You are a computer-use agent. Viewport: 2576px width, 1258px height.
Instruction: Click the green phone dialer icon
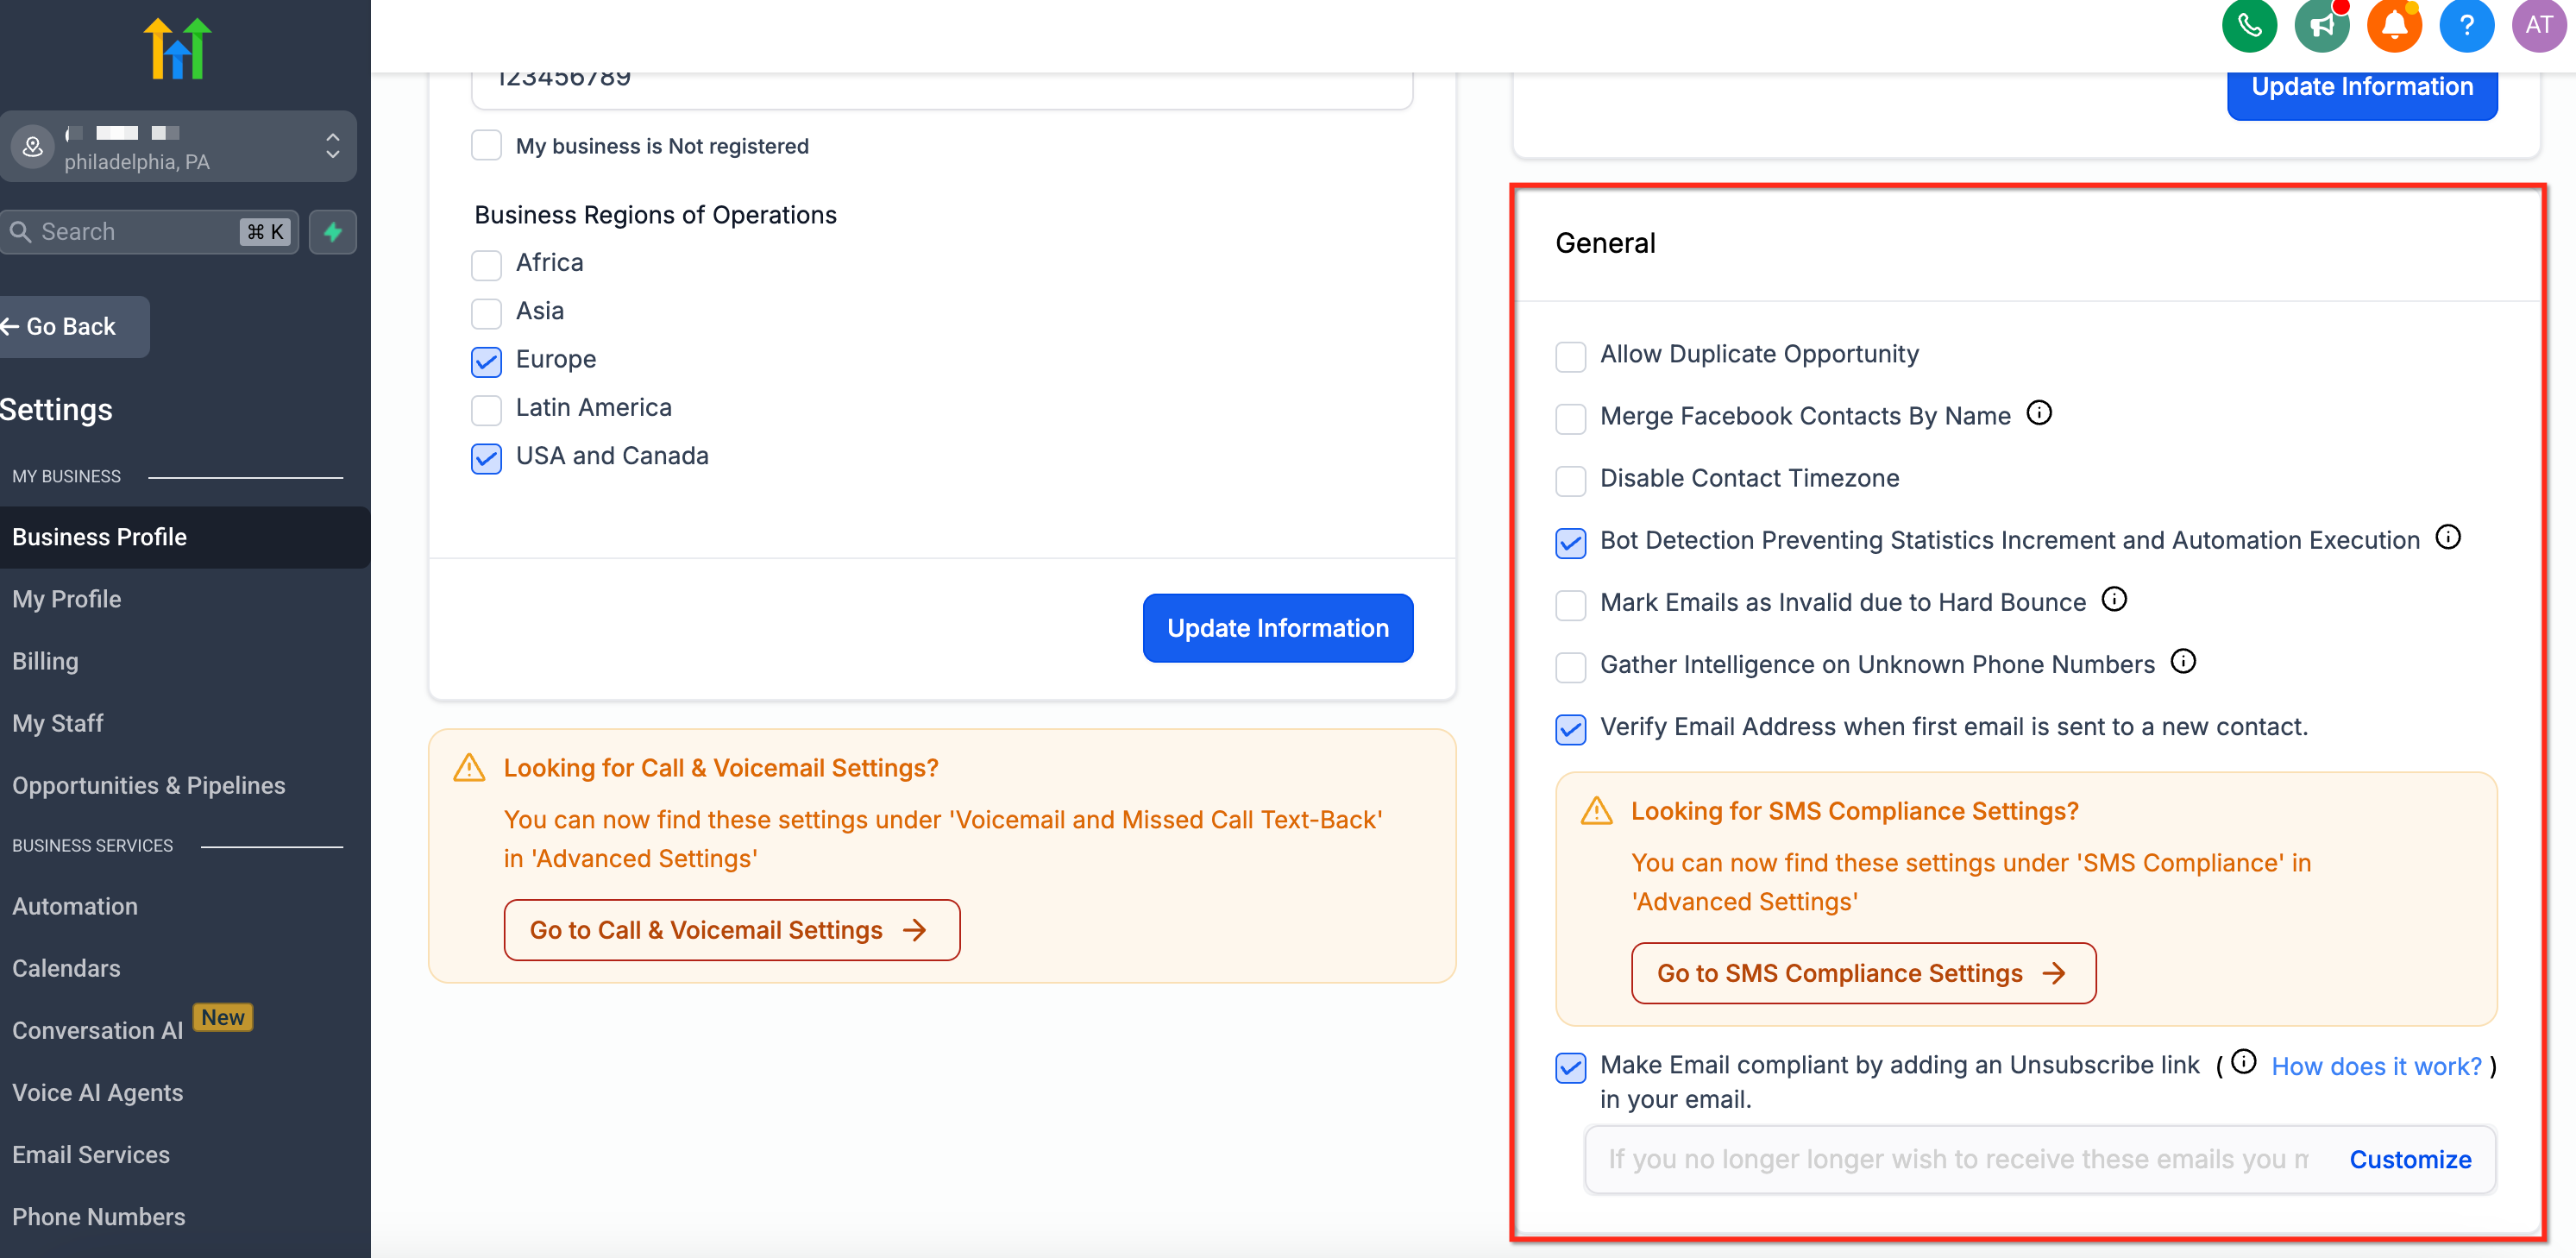point(2248,25)
